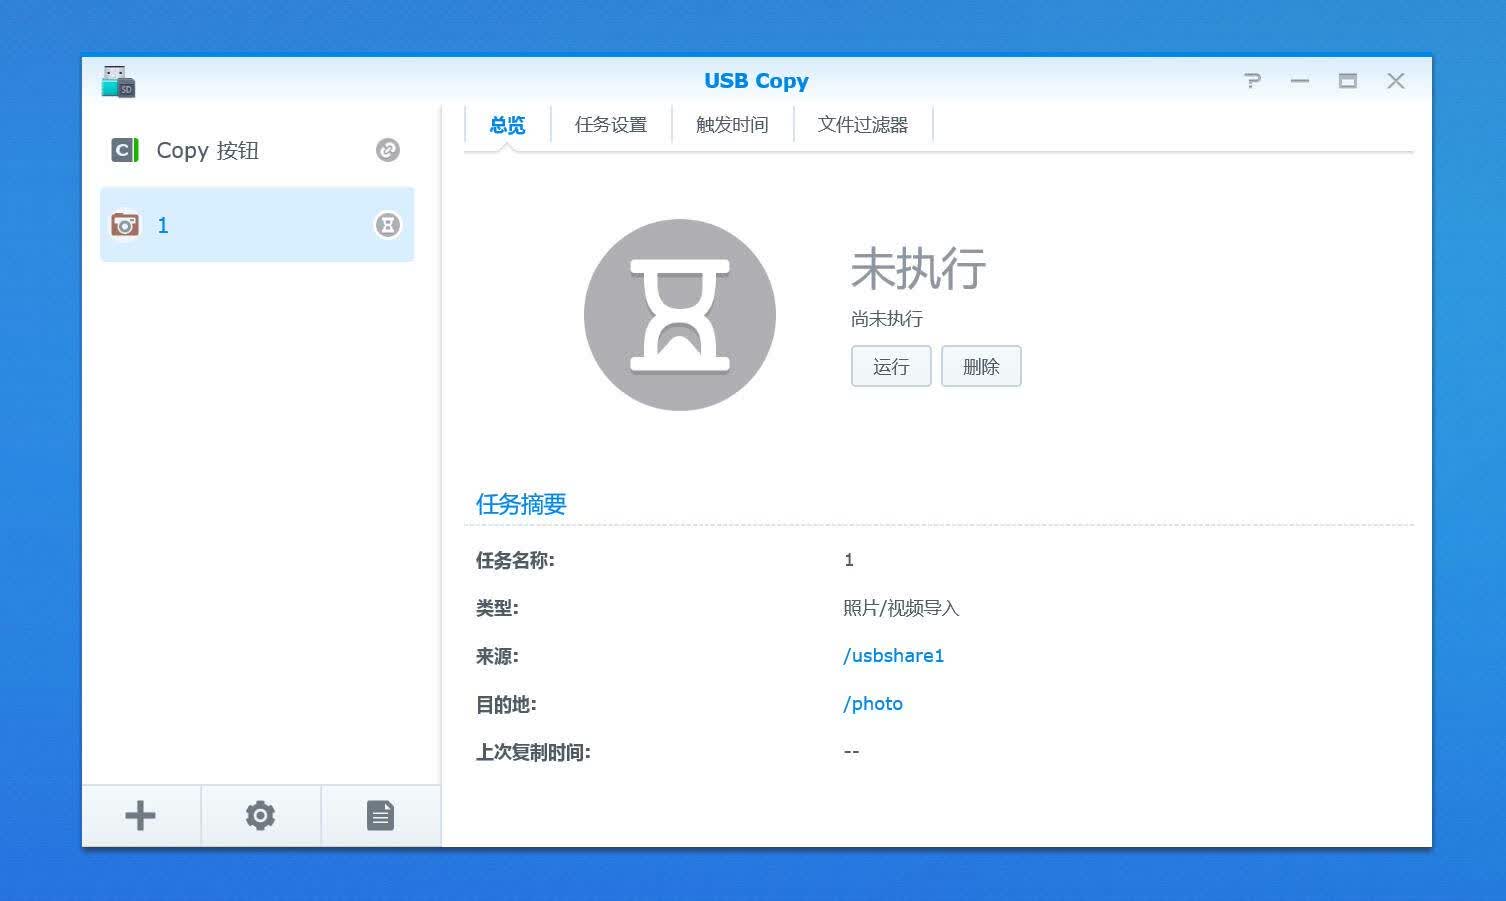
Task: Click the camera icon of task 1
Action: 125,224
